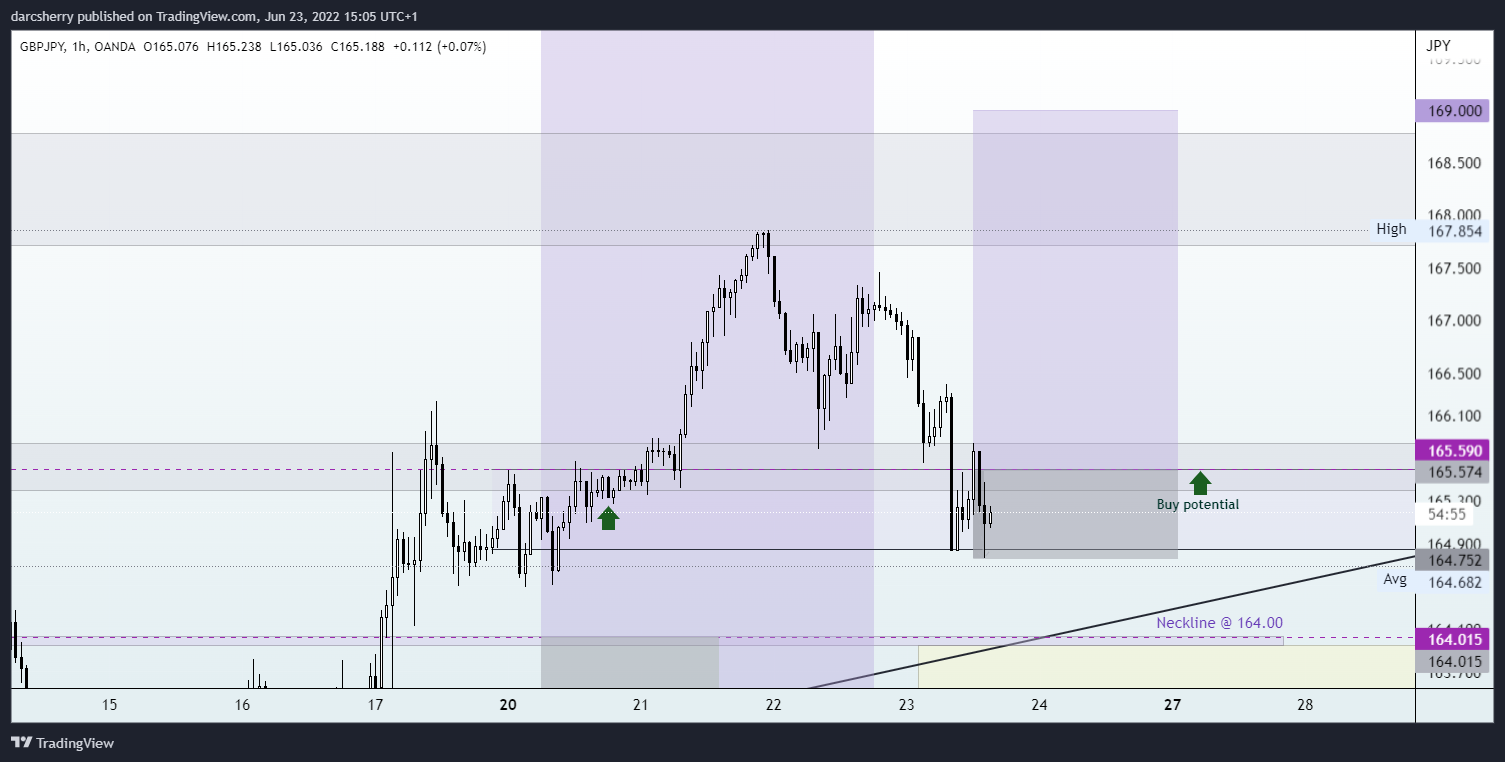
Task: Click the 167.000 price axis tick
Action: (1455, 321)
